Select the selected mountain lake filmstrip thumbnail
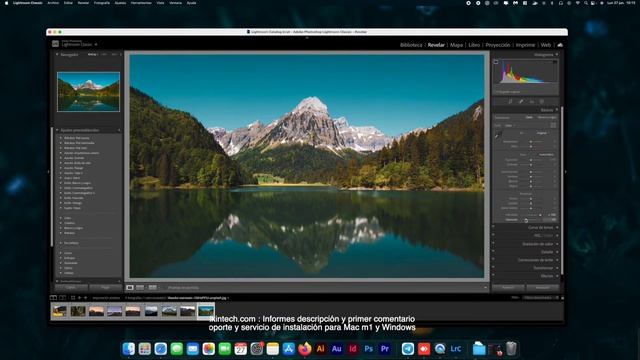This screenshot has width=640, height=360. pyautogui.click(x=206, y=311)
